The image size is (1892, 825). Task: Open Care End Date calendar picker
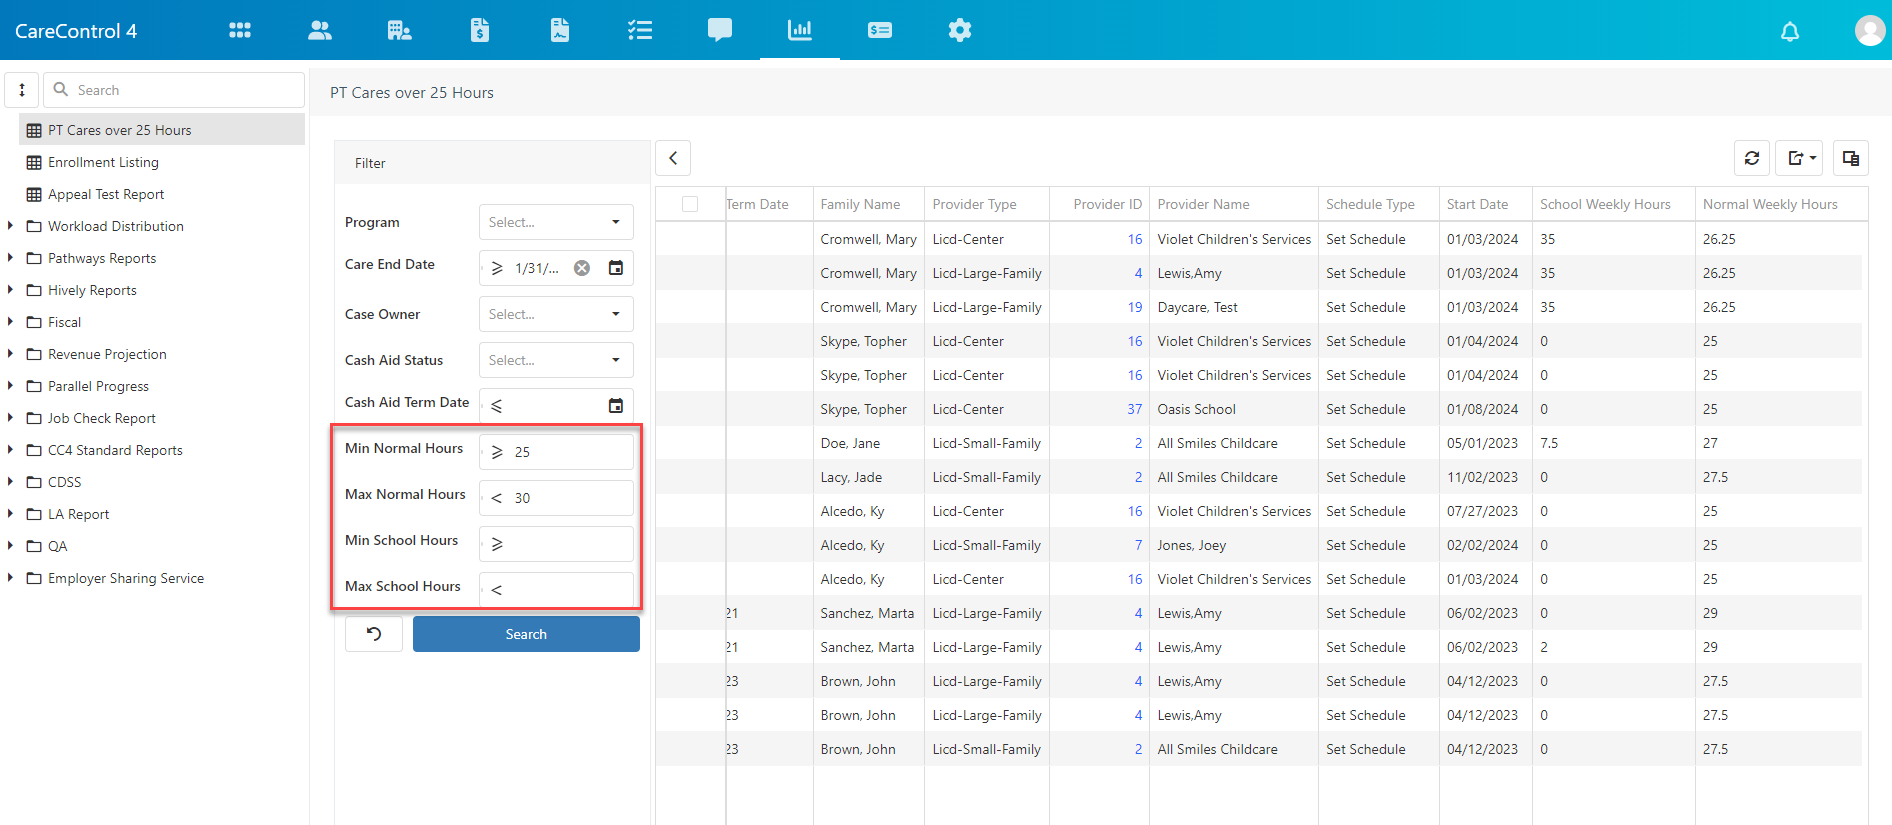(616, 268)
